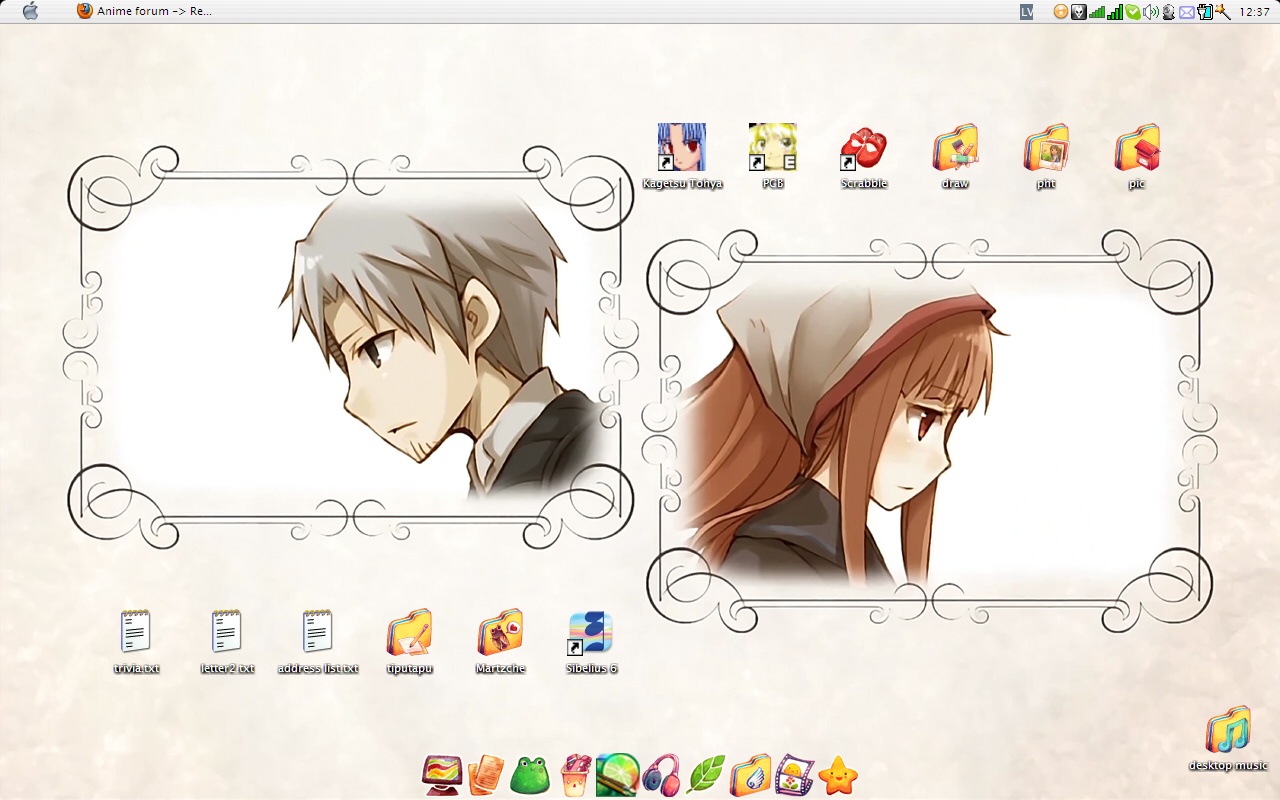1280x800 pixels.
Task: Click the webcam tray icon
Action: [x=1169, y=12]
